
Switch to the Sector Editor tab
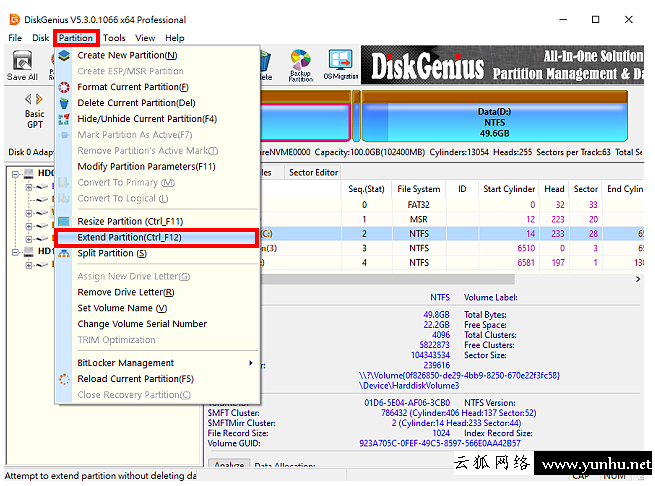pos(313,173)
